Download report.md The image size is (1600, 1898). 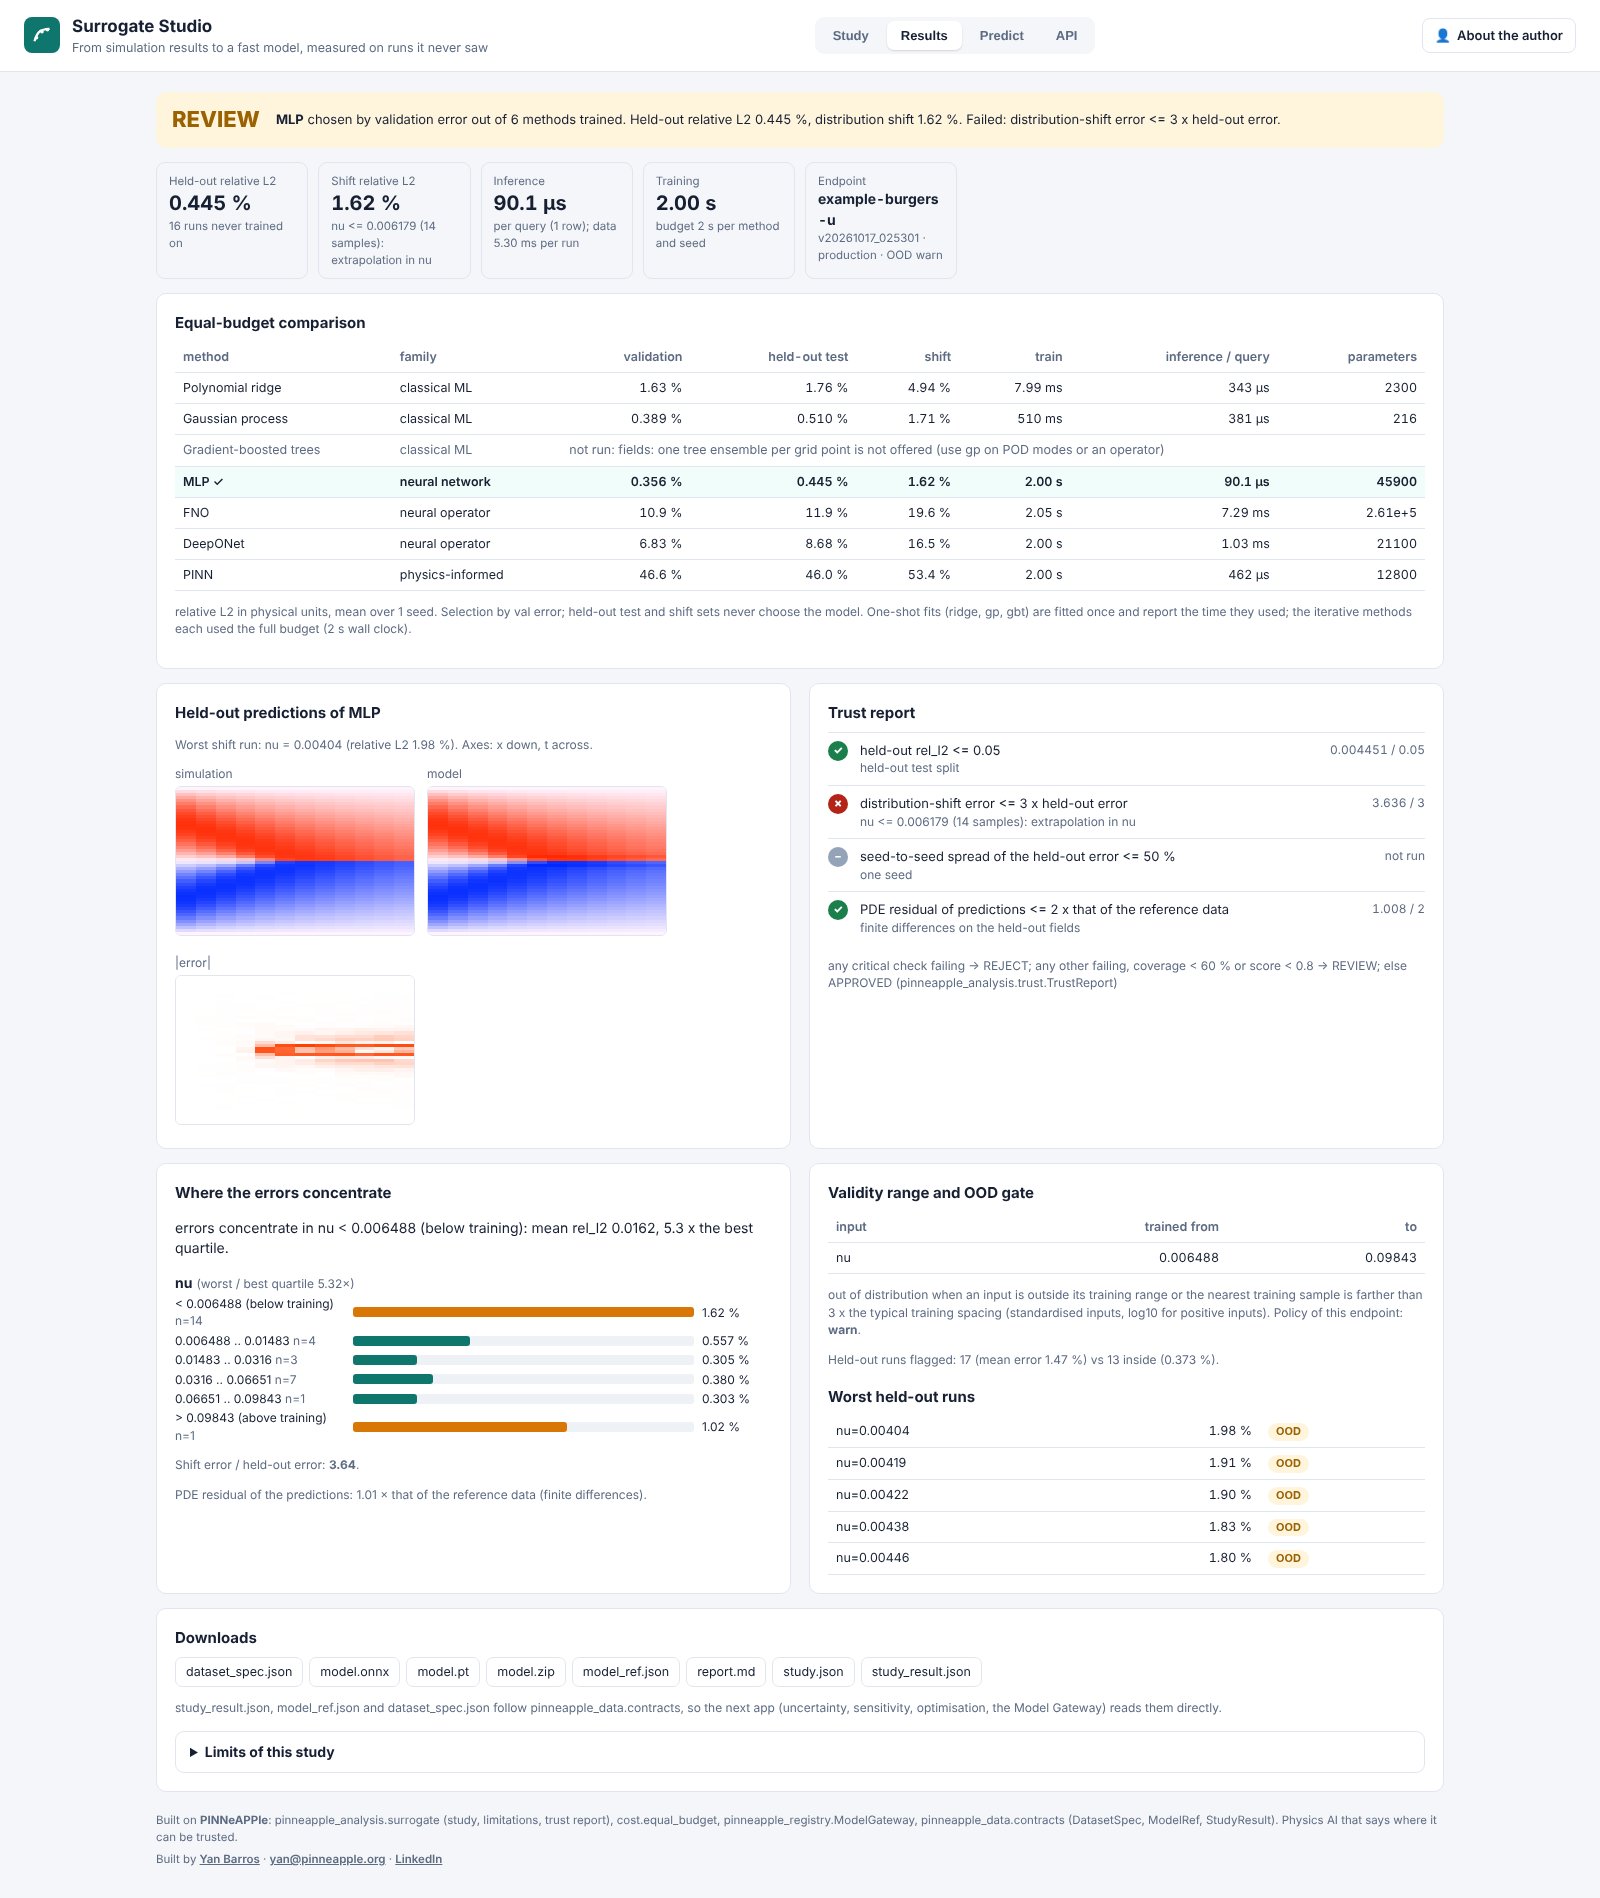(726, 1672)
